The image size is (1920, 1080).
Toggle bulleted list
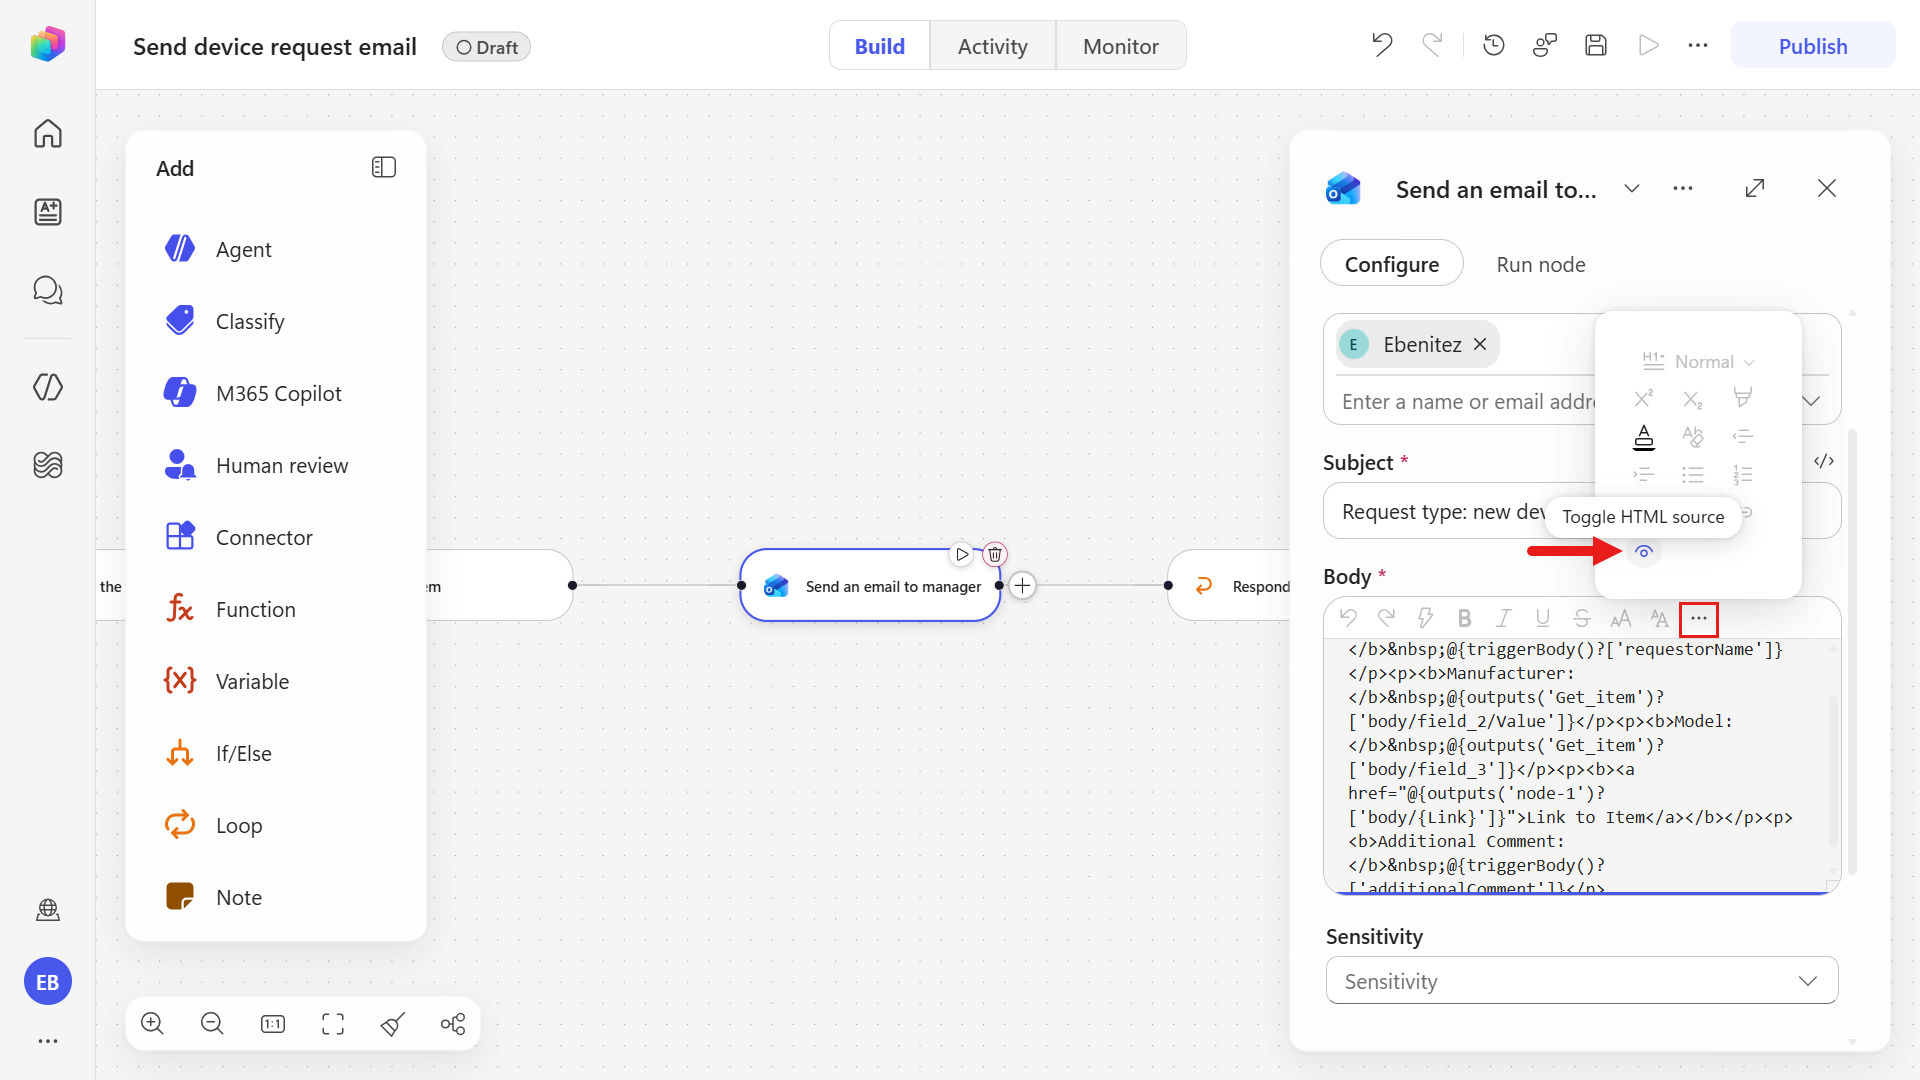[1693, 474]
